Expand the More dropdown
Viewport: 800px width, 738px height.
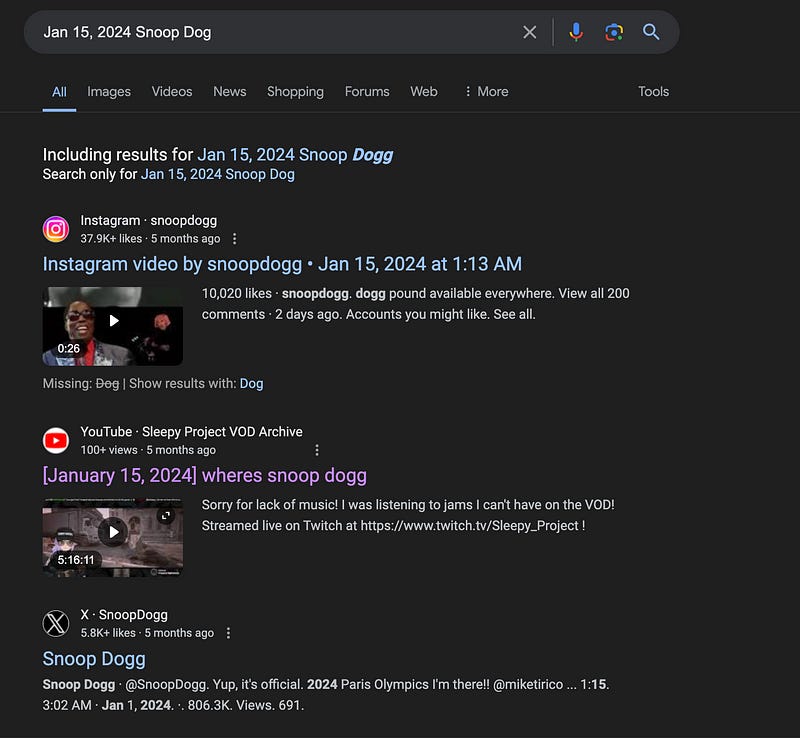(x=486, y=92)
